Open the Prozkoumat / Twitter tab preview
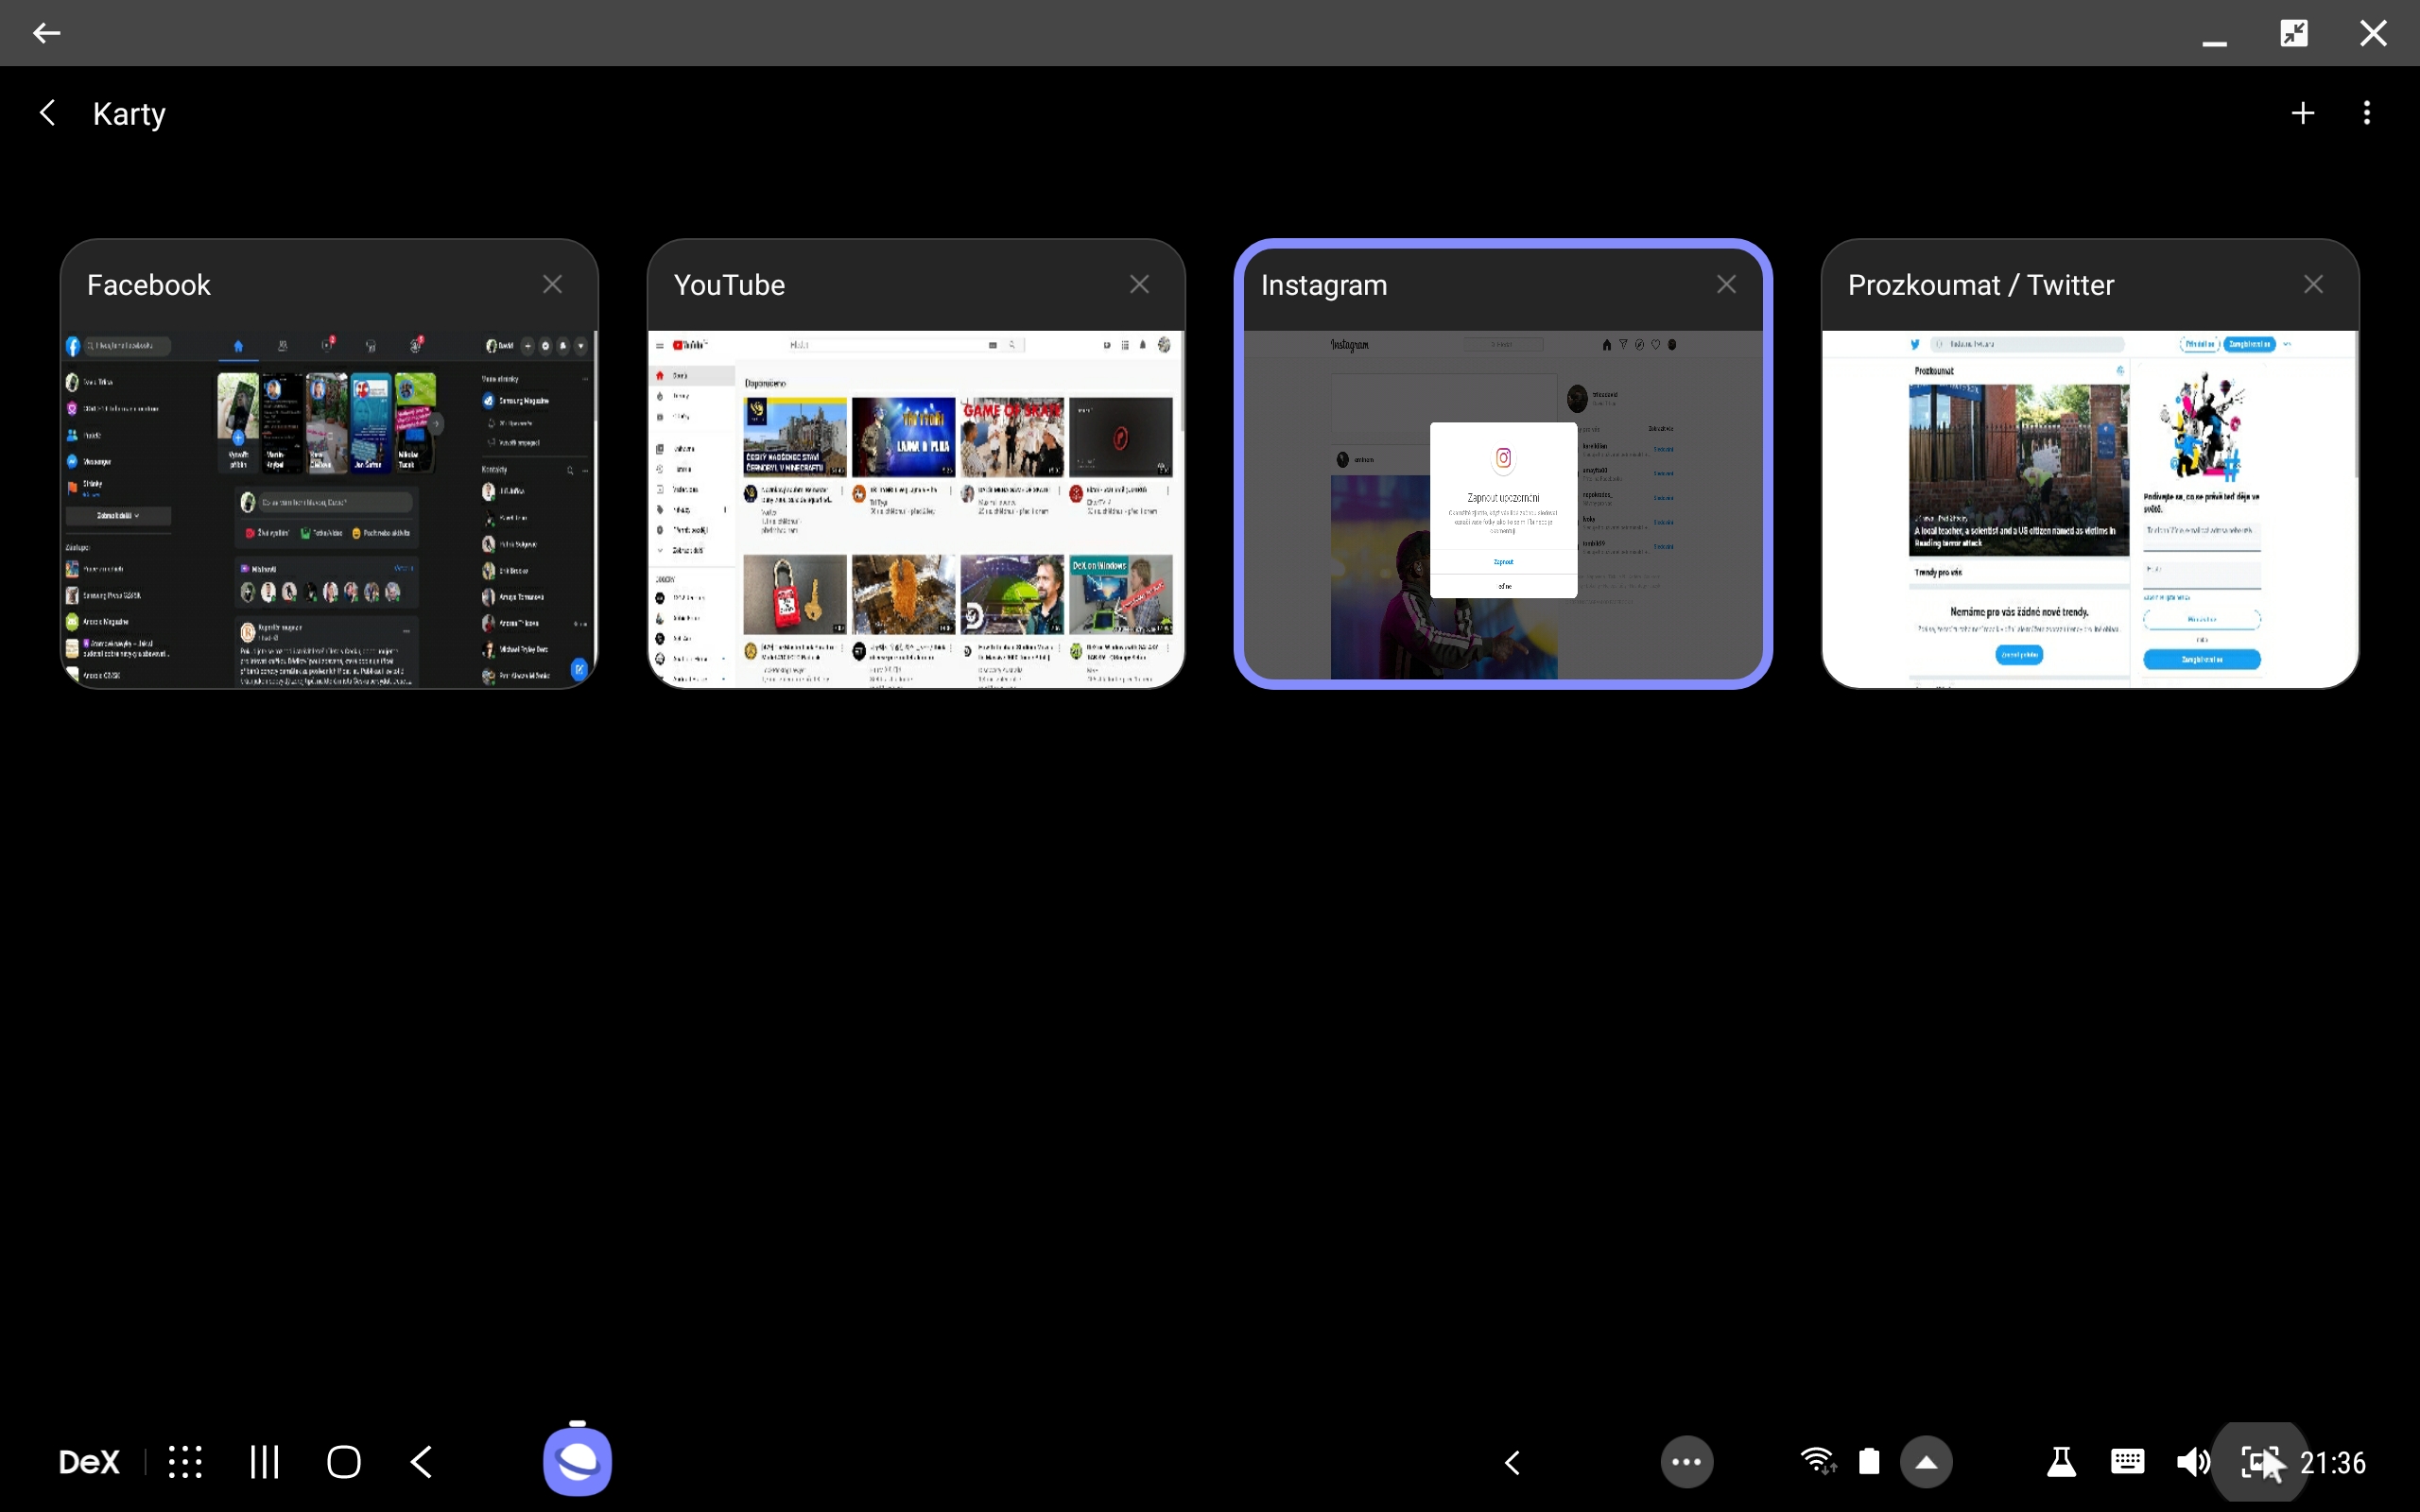 pos(2090,508)
